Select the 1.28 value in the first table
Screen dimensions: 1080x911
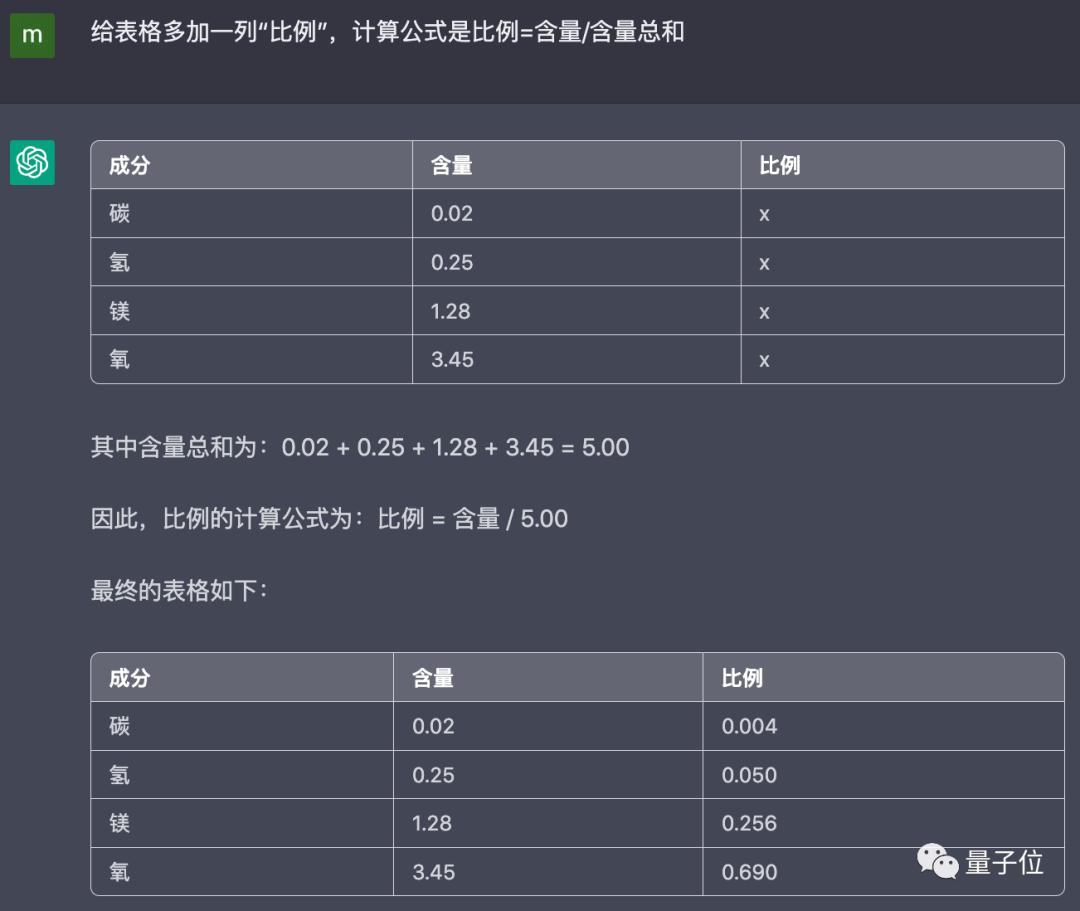click(x=451, y=311)
